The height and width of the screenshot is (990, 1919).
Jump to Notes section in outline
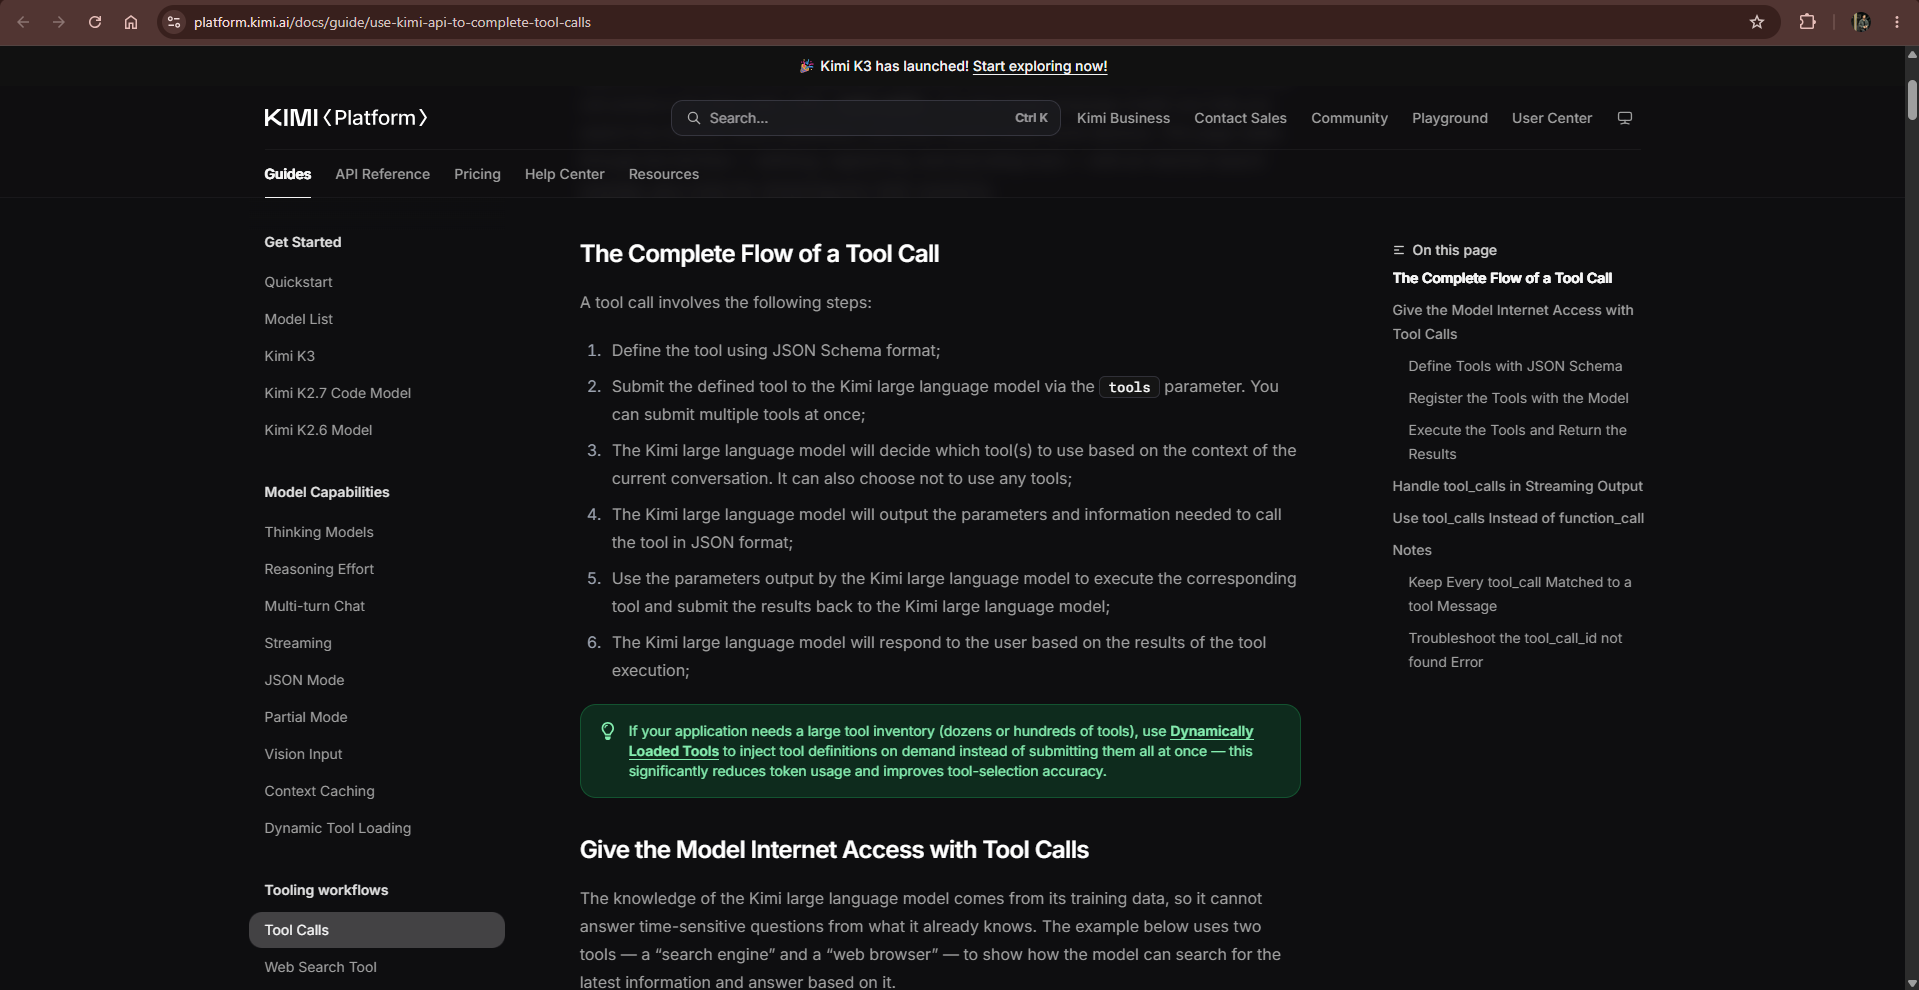click(1411, 550)
